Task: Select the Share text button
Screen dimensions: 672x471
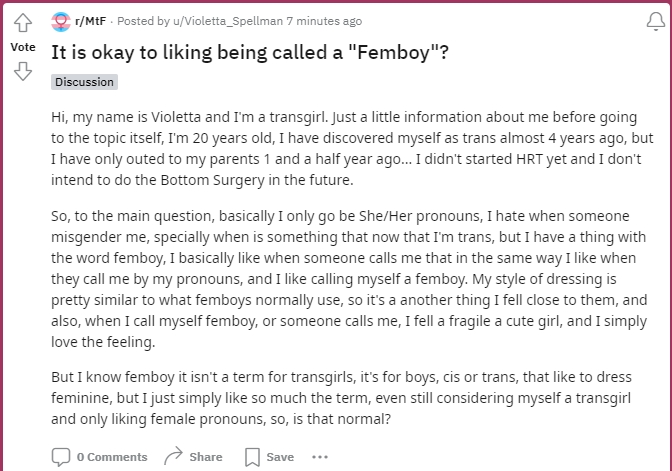Action: tap(206, 457)
